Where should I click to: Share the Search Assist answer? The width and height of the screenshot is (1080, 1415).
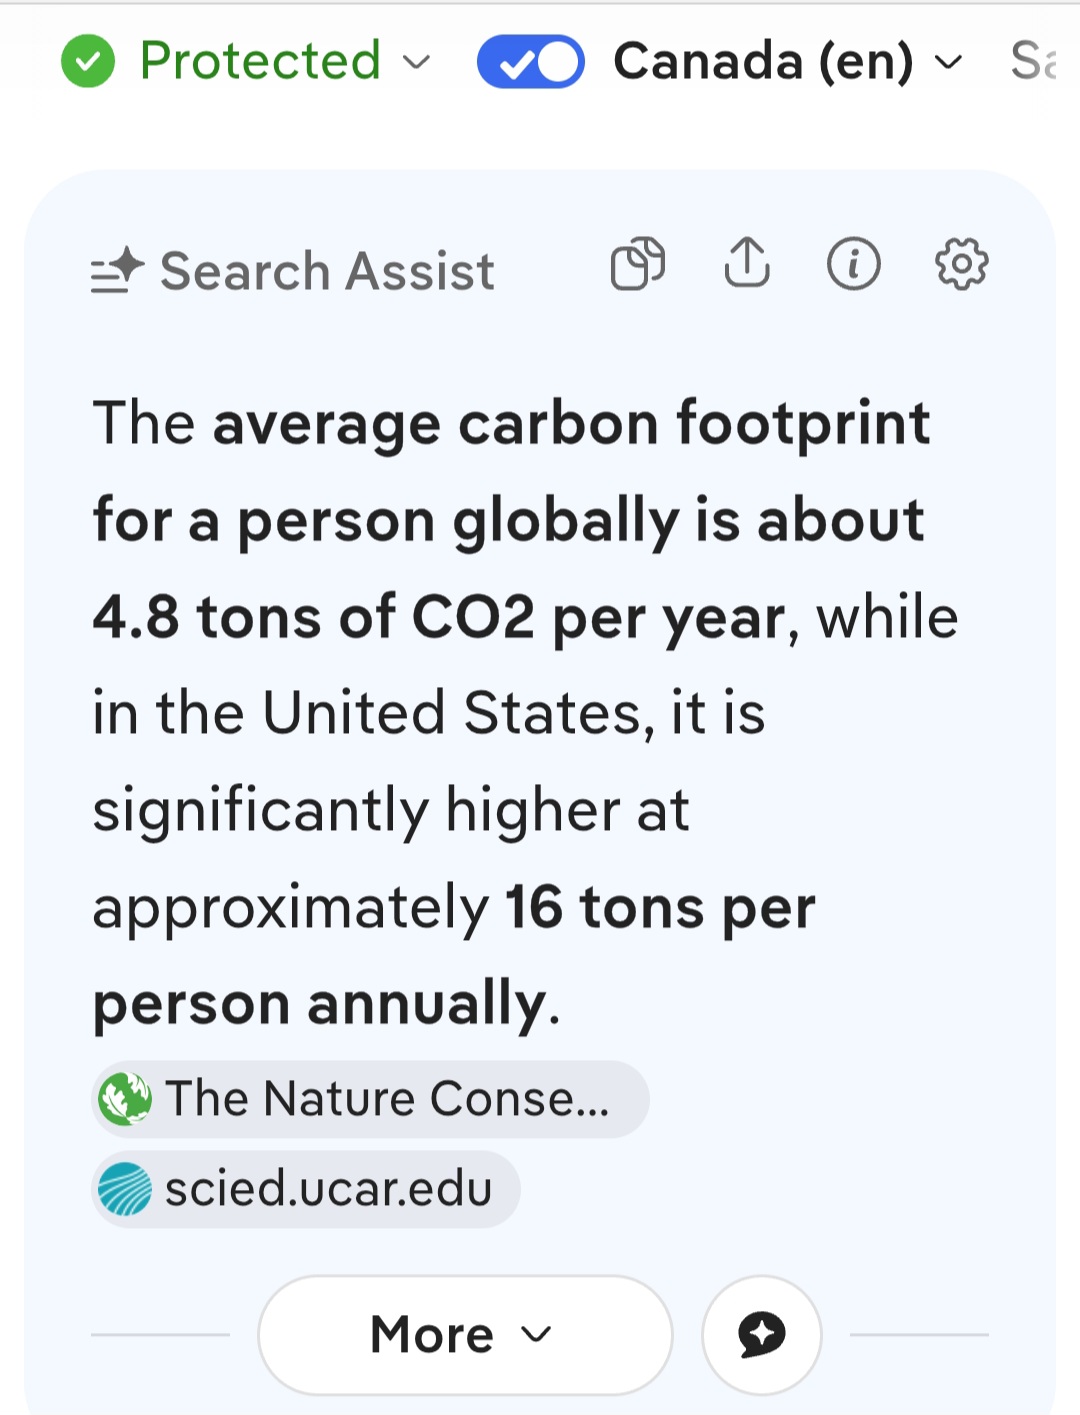746,264
